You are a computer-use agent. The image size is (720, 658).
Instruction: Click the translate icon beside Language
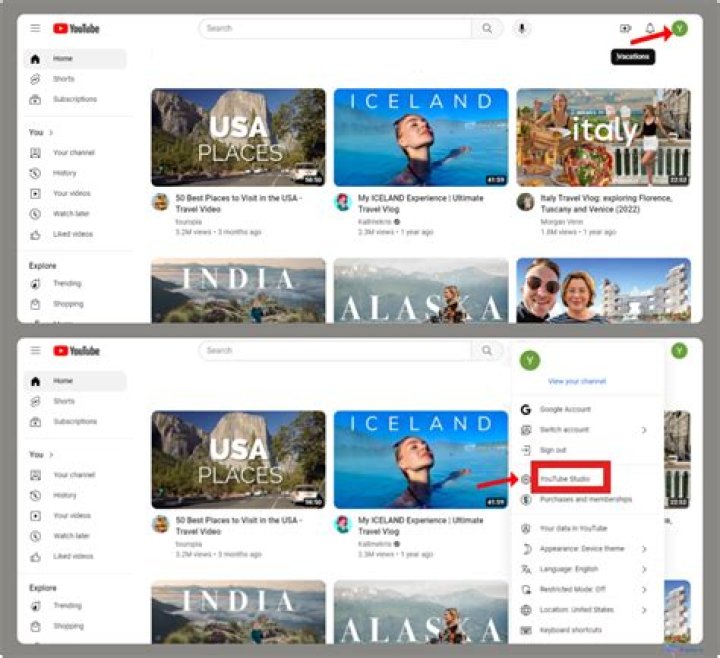click(526, 569)
